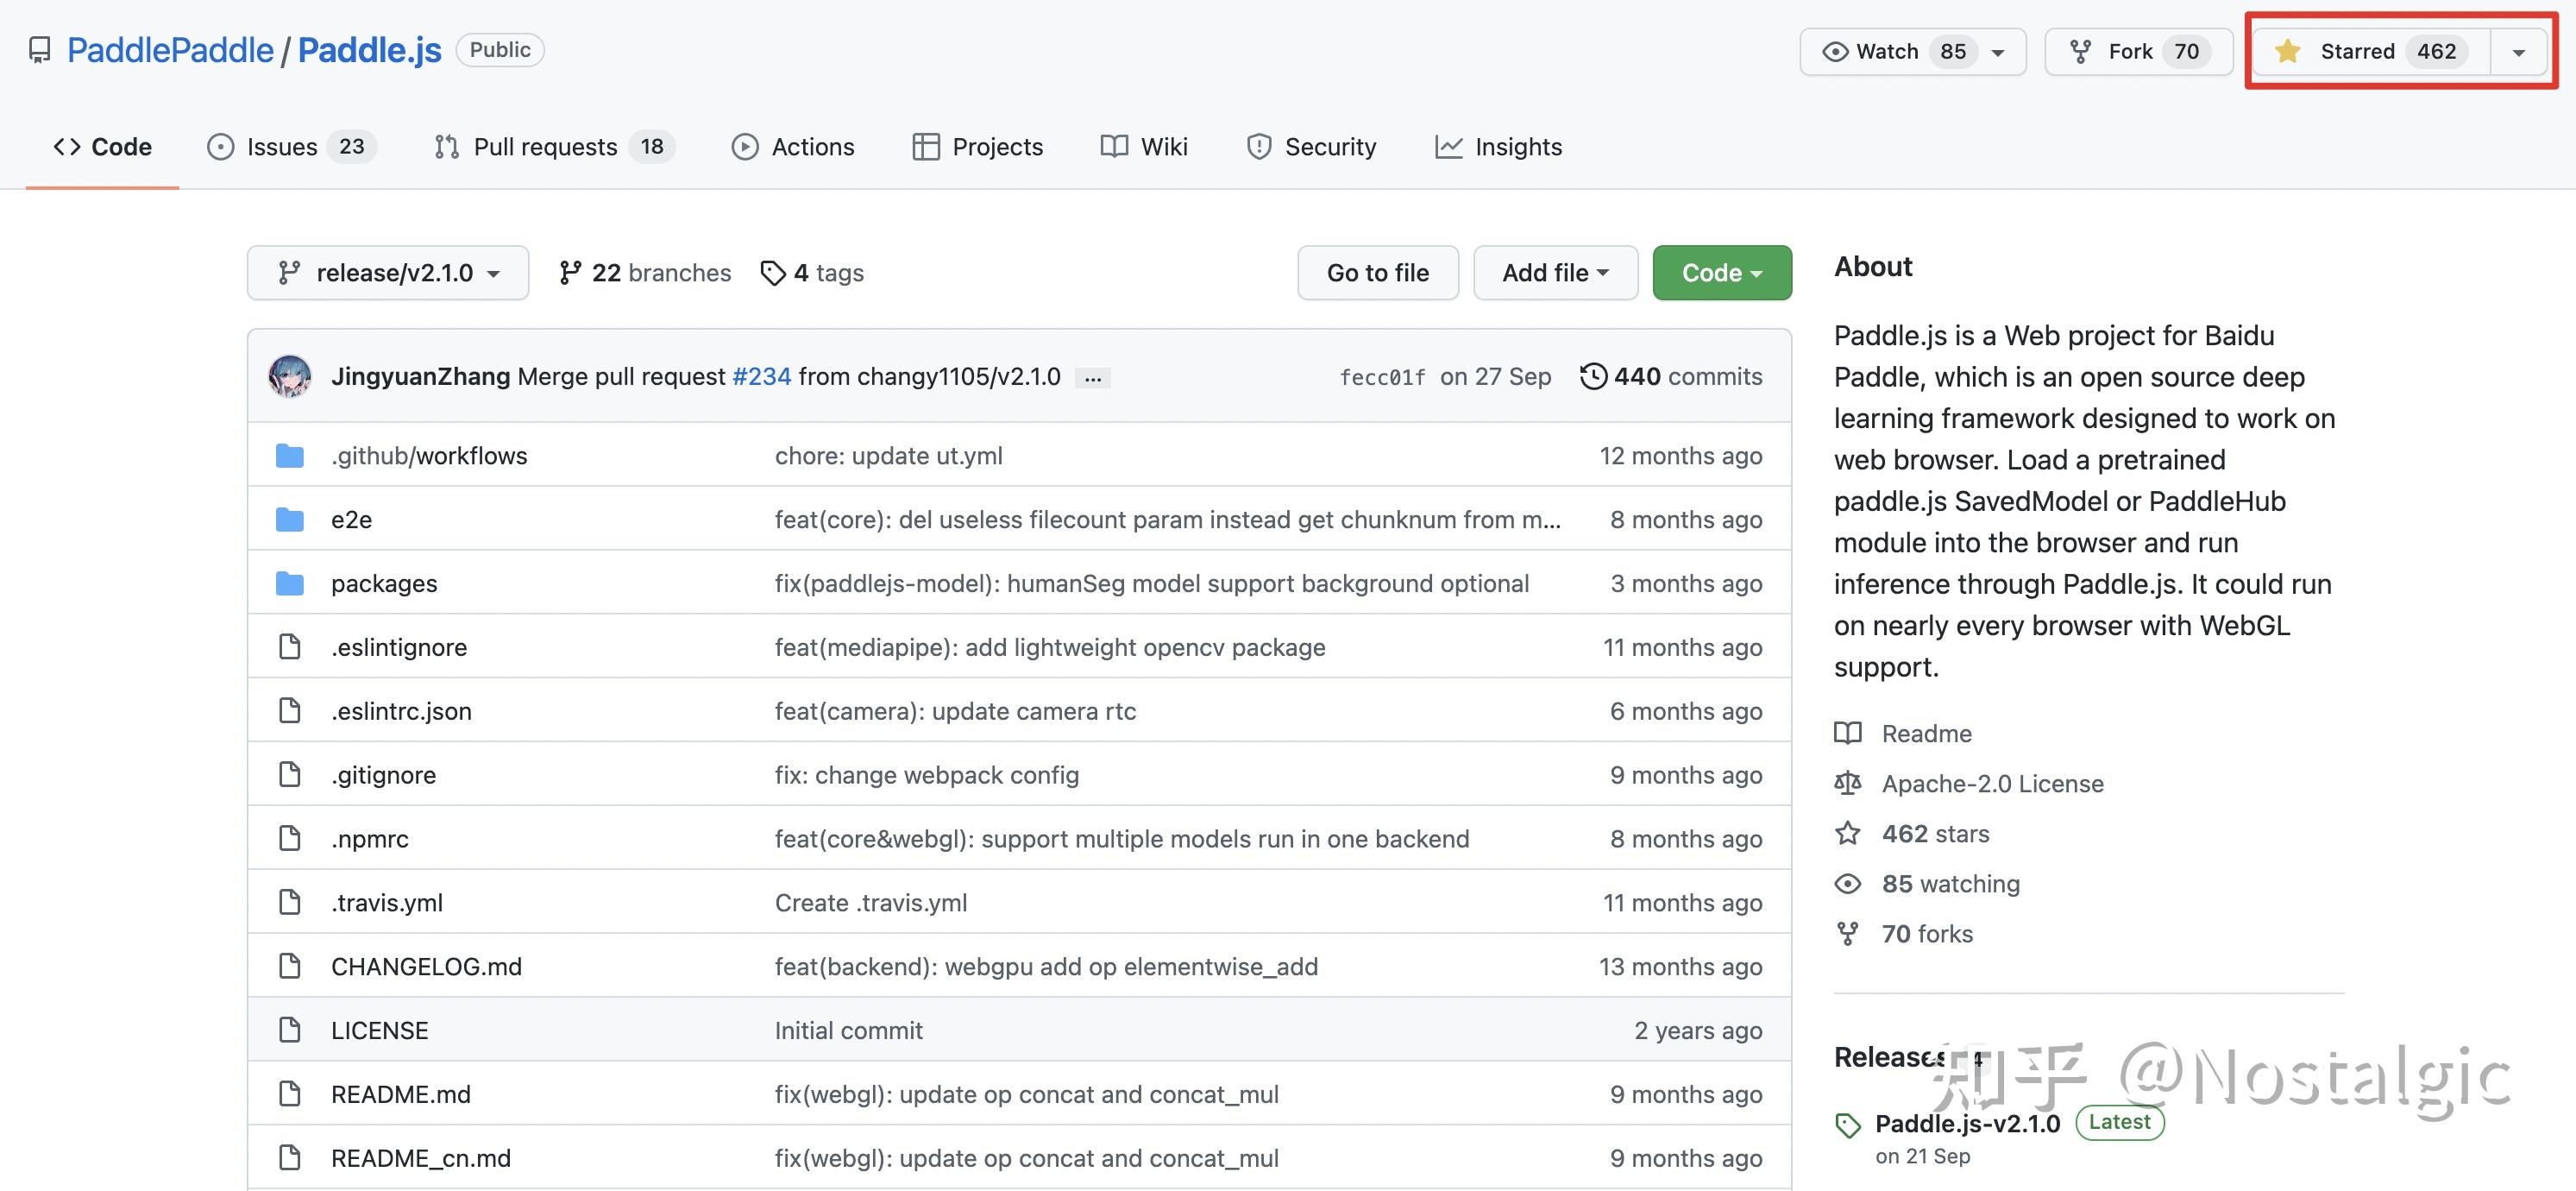2576x1191 pixels.
Task: Open the release/v2.1.0 branch dropdown
Action: click(388, 273)
